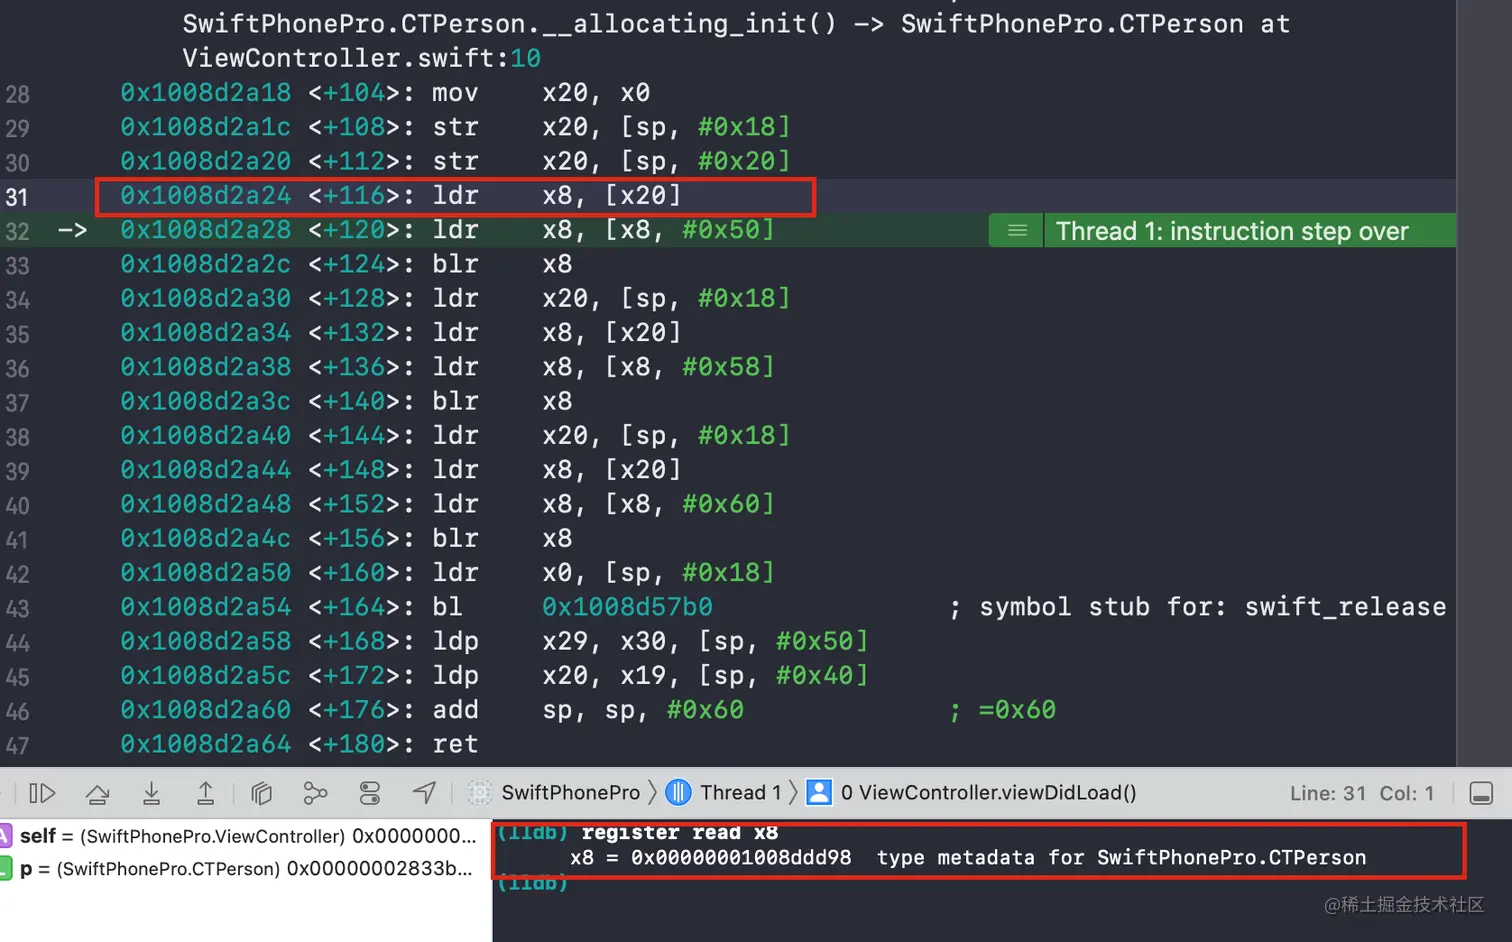This screenshot has height=942, width=1512.
Task: Click line number 28 in the gutter
Action: coord(18,95)
